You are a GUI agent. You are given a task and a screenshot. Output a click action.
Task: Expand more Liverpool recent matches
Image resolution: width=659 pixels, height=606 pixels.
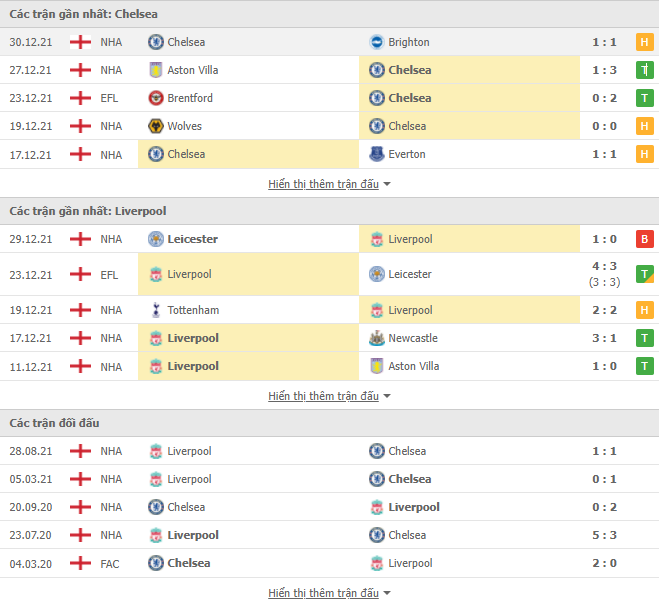click(329, 396)
